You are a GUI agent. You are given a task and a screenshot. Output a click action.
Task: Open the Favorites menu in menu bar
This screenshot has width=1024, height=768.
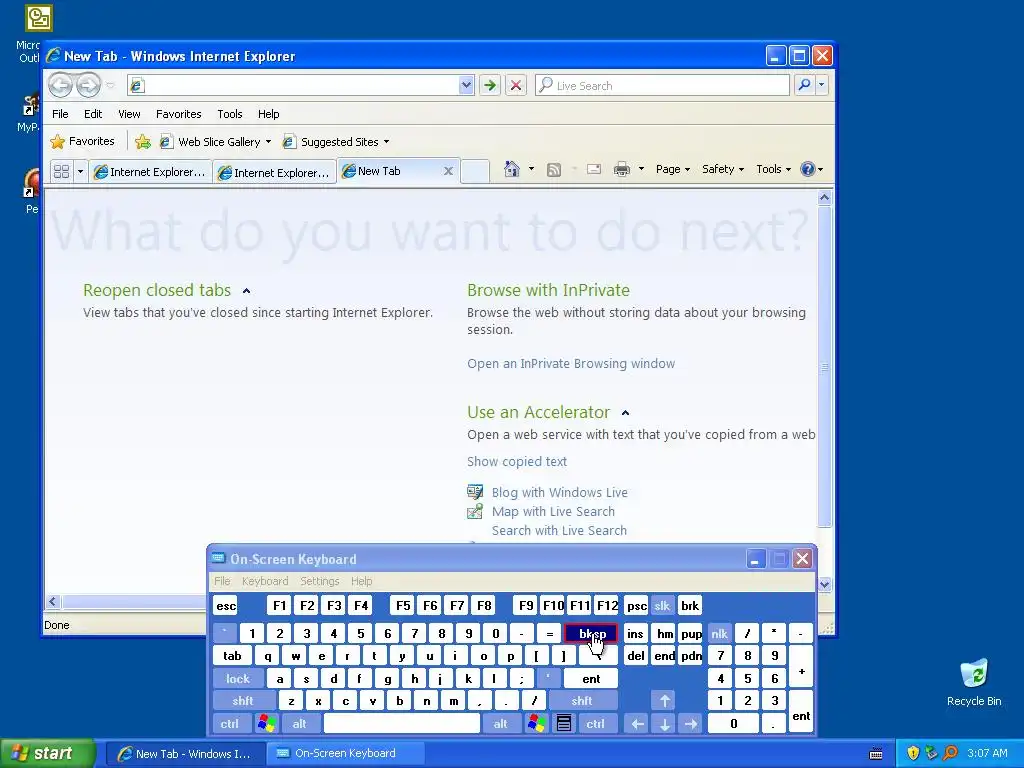point(178,114)
